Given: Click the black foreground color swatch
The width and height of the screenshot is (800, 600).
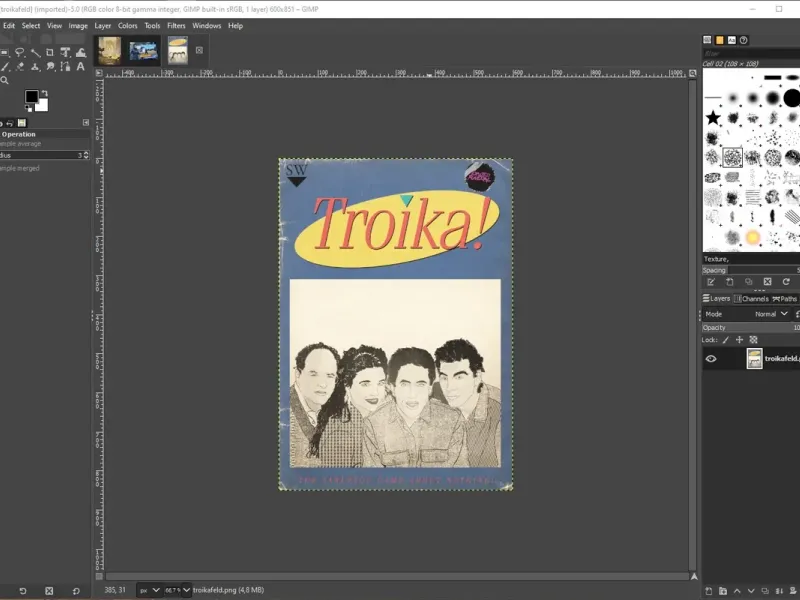Looking at the screenshot, I should point(32,97).
